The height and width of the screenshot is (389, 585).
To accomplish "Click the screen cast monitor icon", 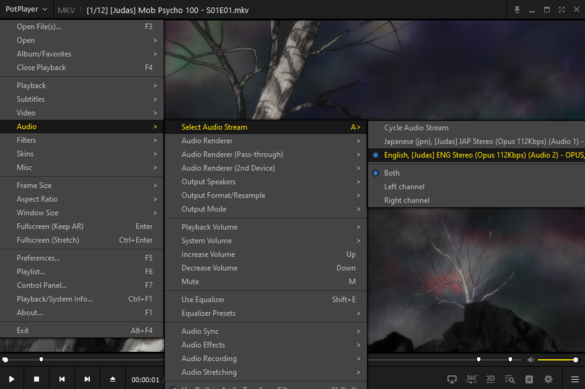I will 452,379.
